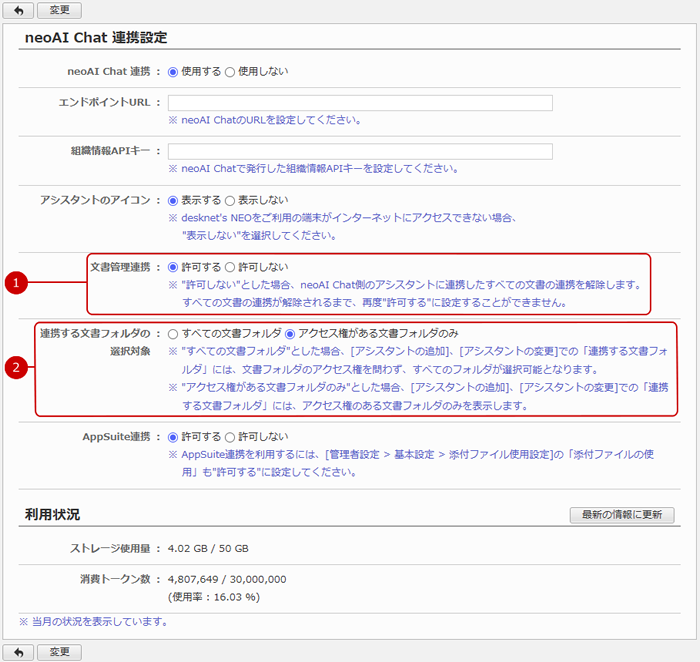Choose すべての文書フォルダ option

pyautogui.click(x=173, y=334)
